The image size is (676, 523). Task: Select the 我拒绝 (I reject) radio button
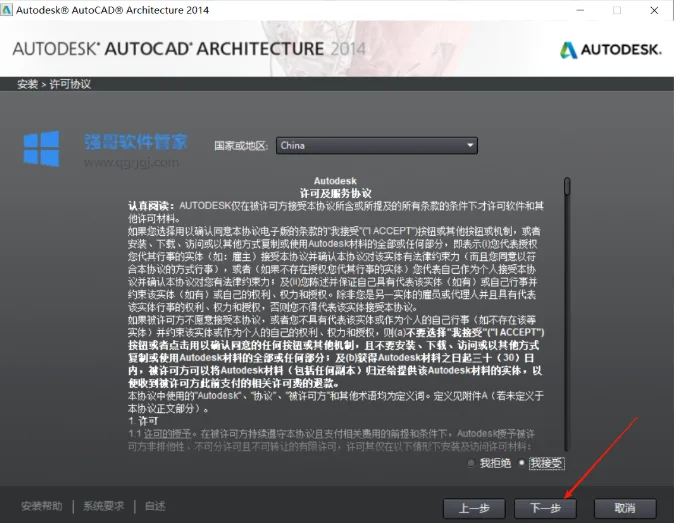point(471,463)
